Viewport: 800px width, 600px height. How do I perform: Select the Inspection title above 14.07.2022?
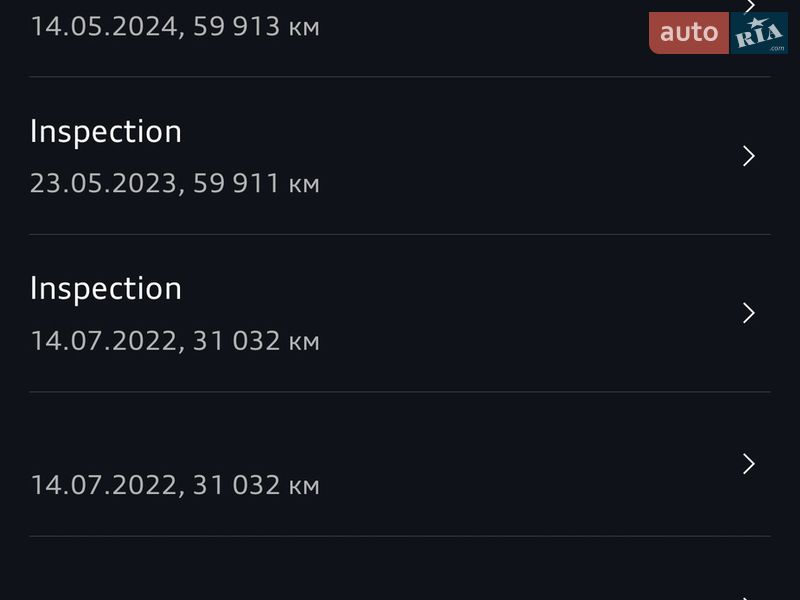pos(106,288)
